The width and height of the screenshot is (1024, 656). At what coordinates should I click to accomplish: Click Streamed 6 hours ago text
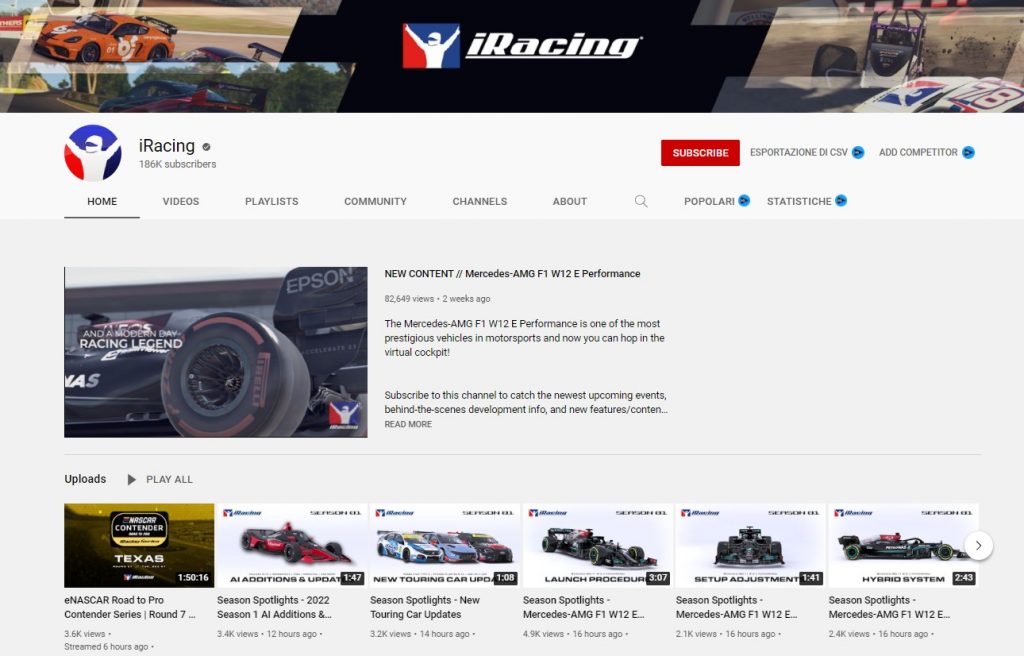106,647
